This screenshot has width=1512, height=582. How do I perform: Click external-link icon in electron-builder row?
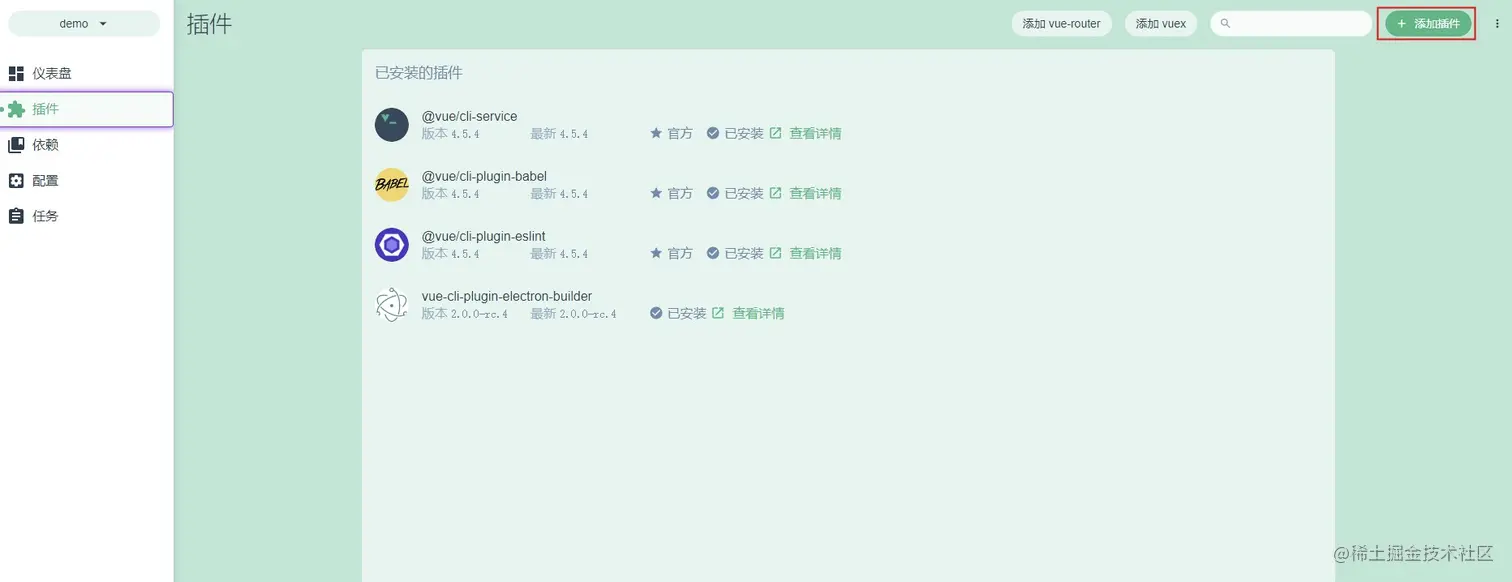[718, 313]
